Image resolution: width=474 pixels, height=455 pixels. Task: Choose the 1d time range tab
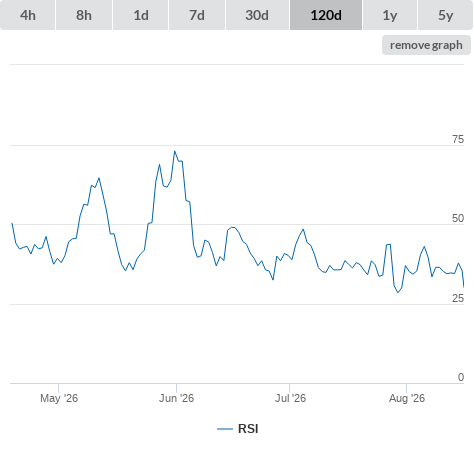(141, 15)
